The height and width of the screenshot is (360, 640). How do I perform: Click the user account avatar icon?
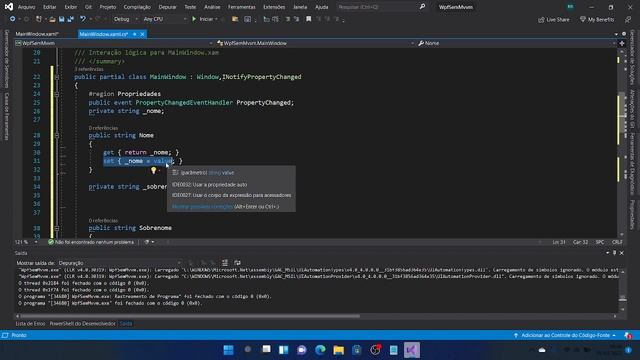coord(570,7)
